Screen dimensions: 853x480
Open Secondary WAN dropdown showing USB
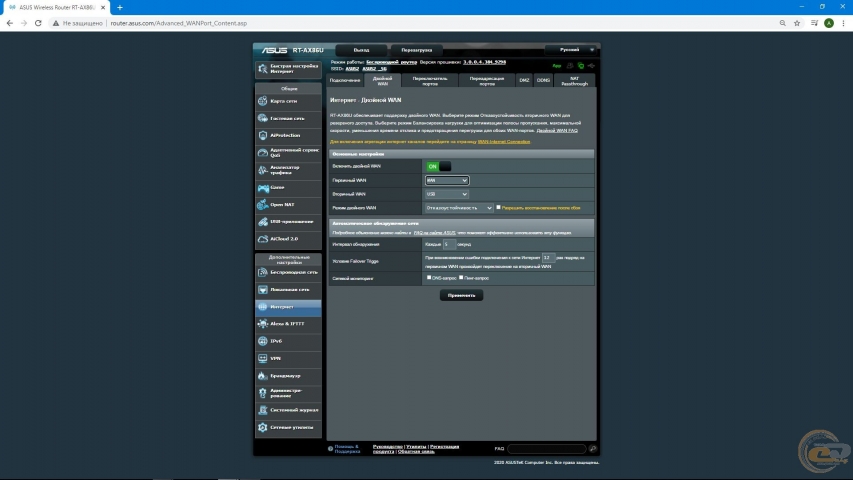pyautogui.click(x=447, y=194)
